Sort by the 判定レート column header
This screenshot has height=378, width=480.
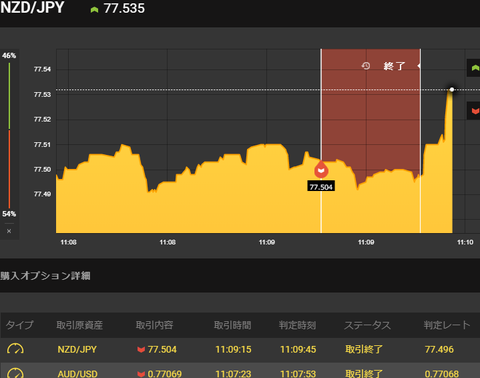(x=447, y=325)
